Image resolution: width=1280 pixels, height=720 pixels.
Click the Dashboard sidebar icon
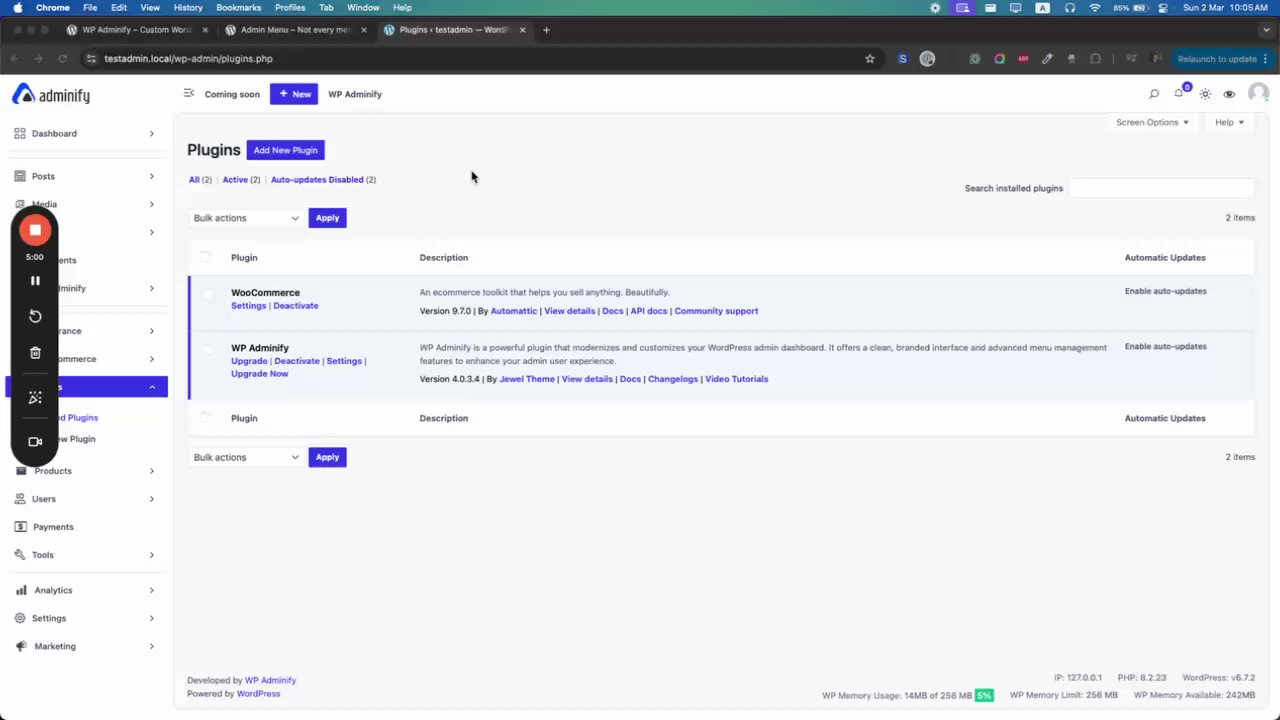coord(20,133)
